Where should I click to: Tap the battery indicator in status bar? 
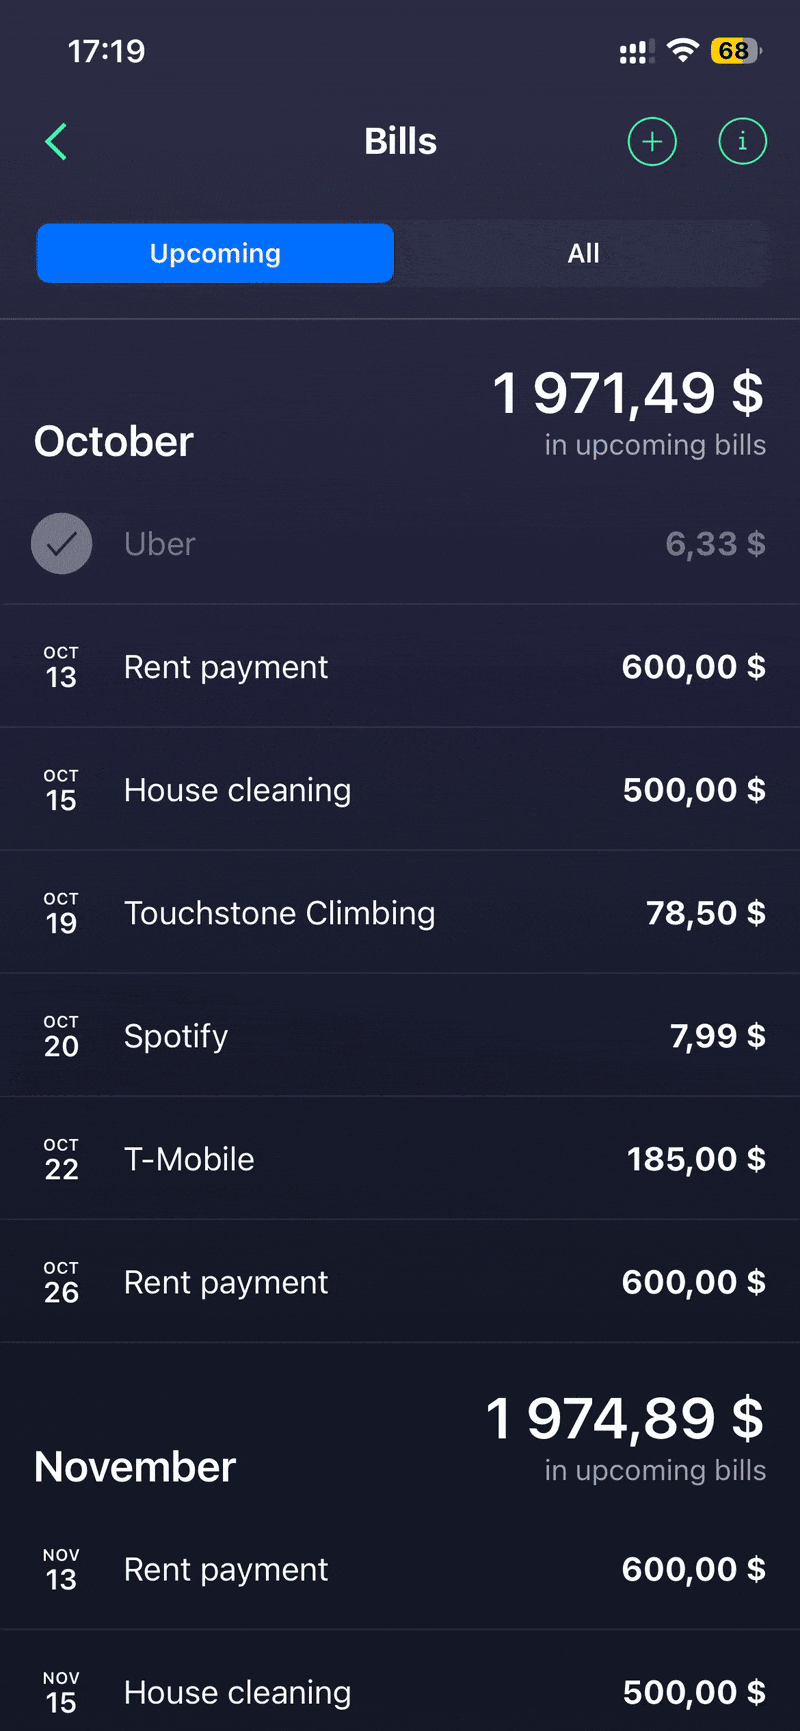[735, 51]
